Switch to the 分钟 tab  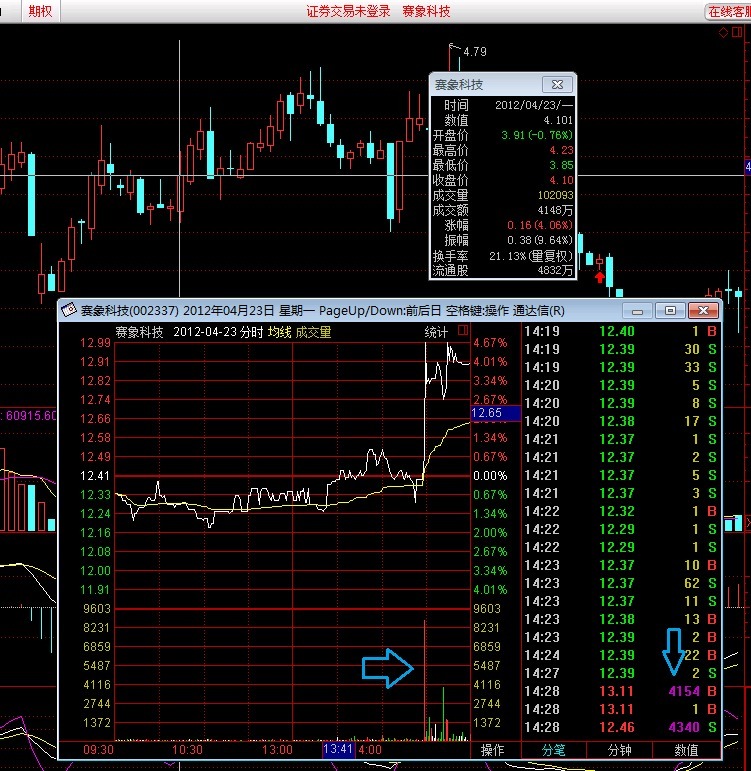tap(619, 749)
